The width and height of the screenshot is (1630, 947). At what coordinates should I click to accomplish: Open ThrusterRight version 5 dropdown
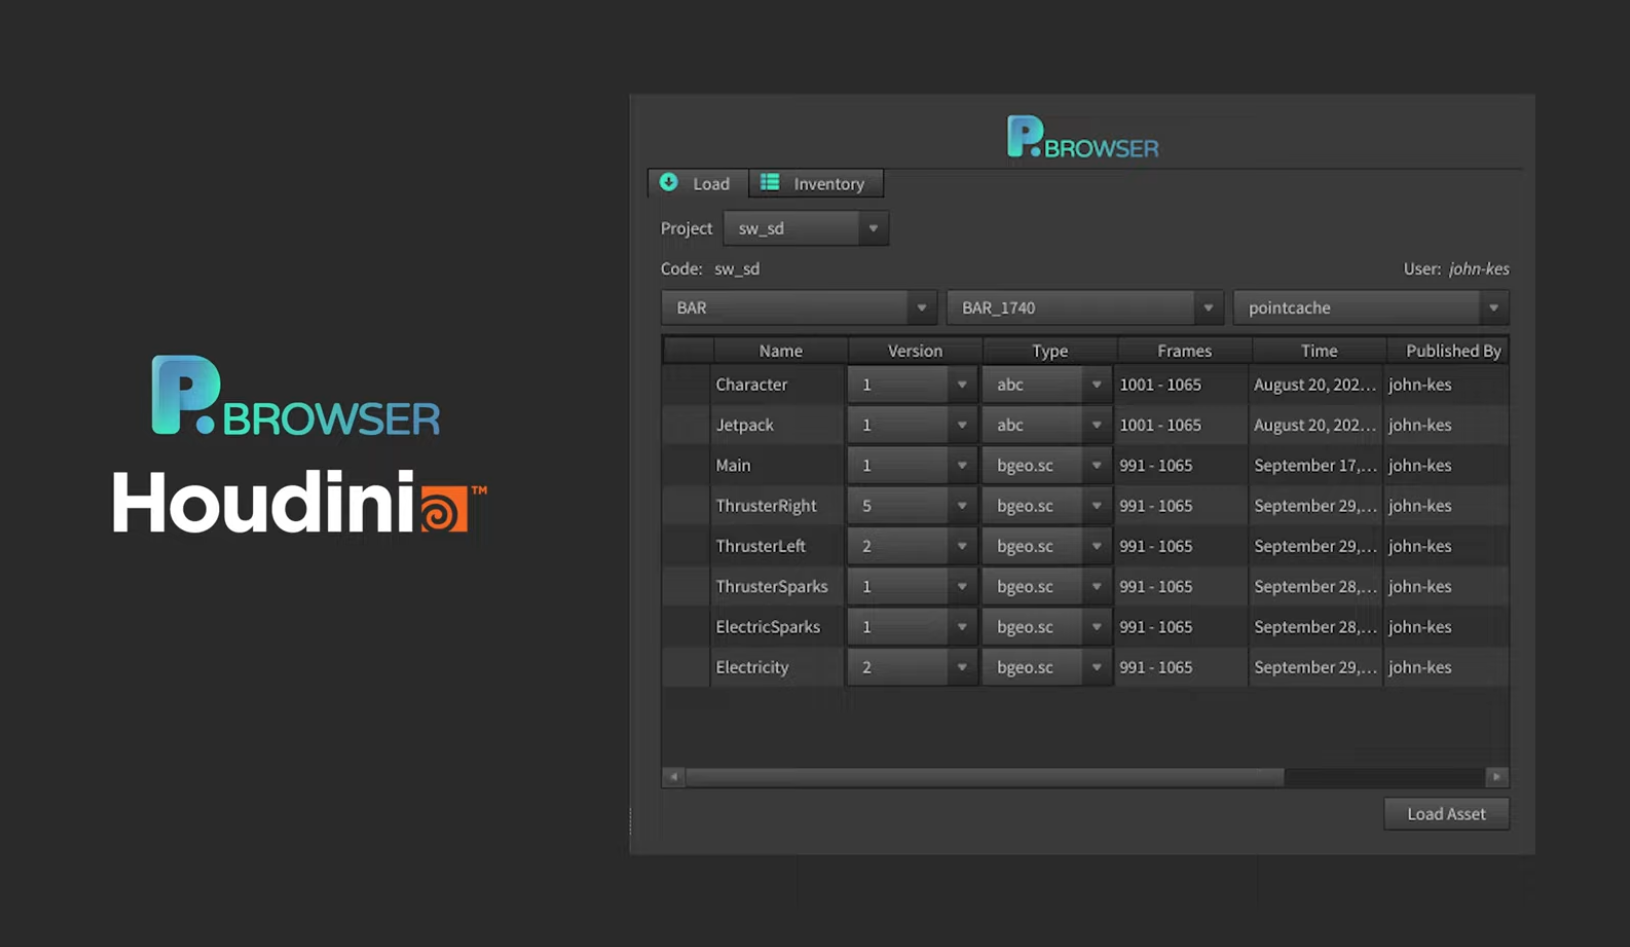coord(912,506)
